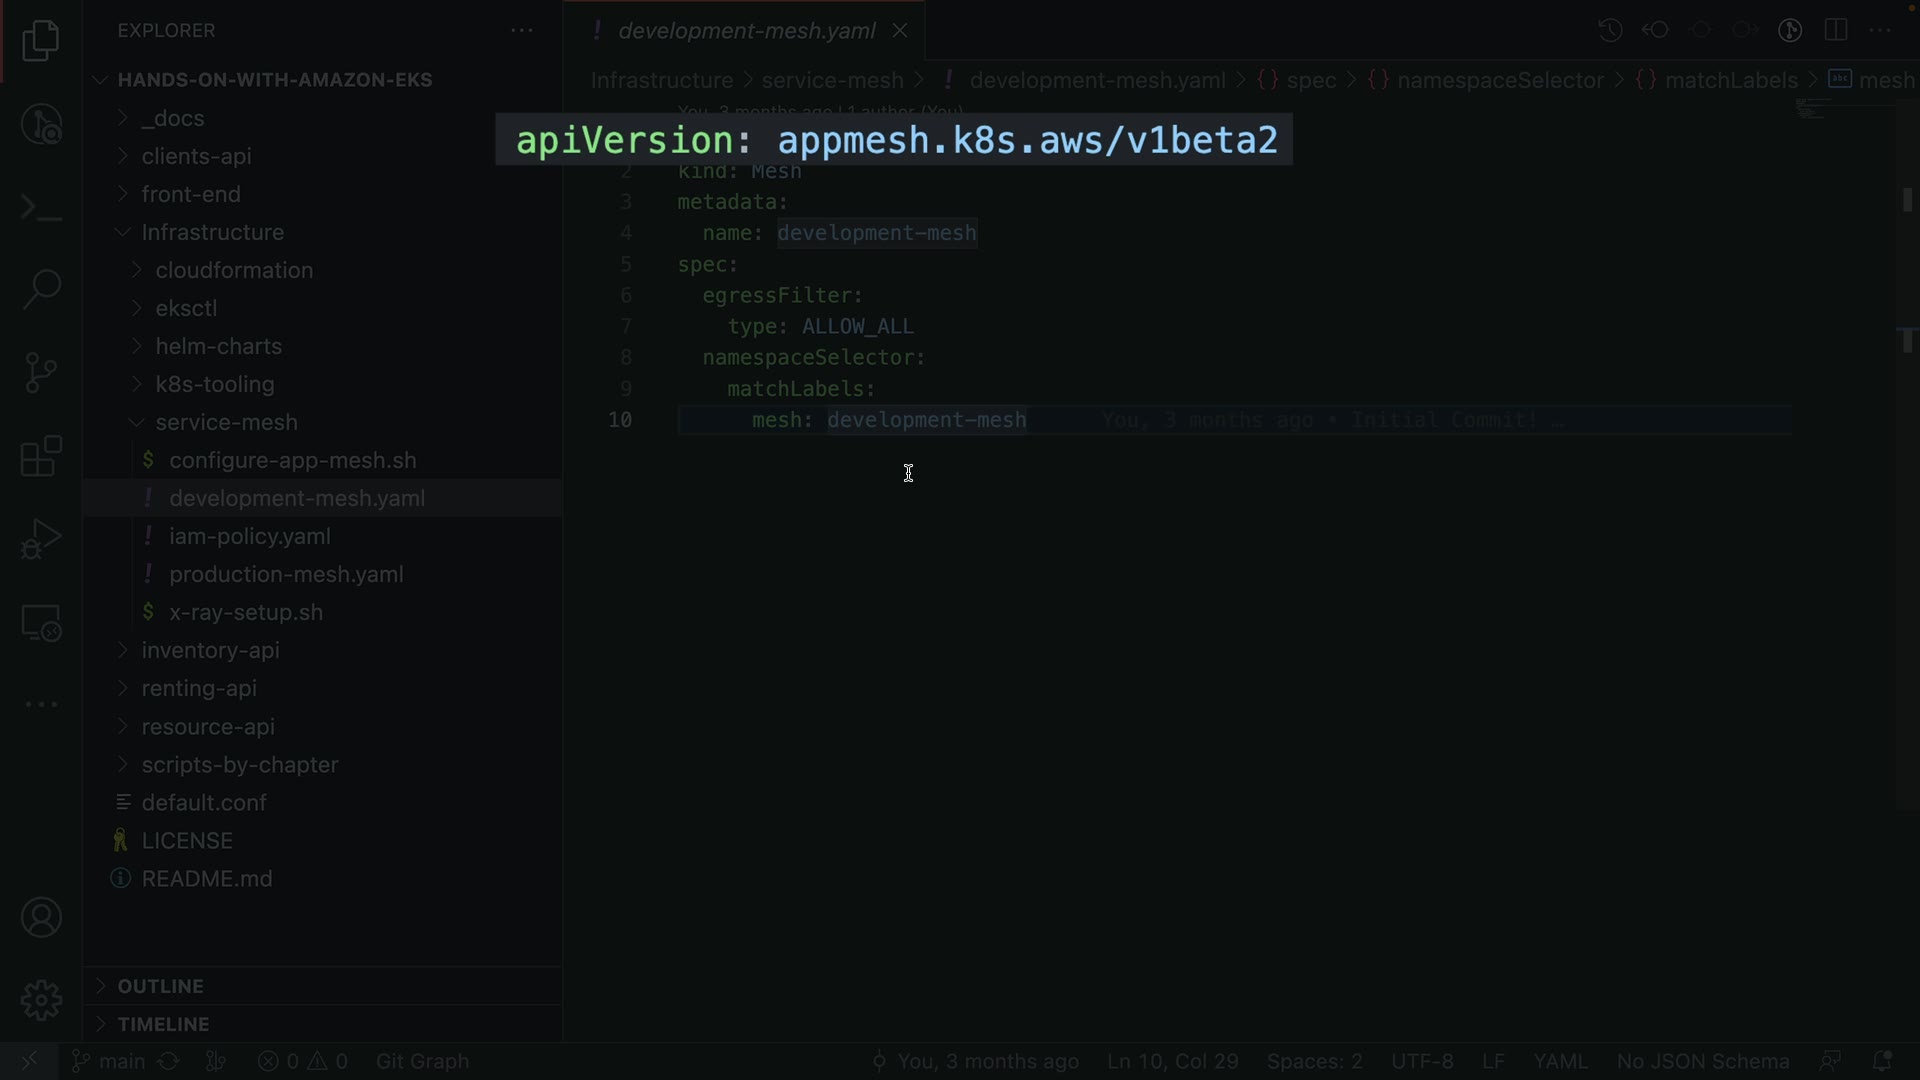This screenshot has height=1080, width=1920.
Task: Click the main branch status button
Action: point(110,1061)
